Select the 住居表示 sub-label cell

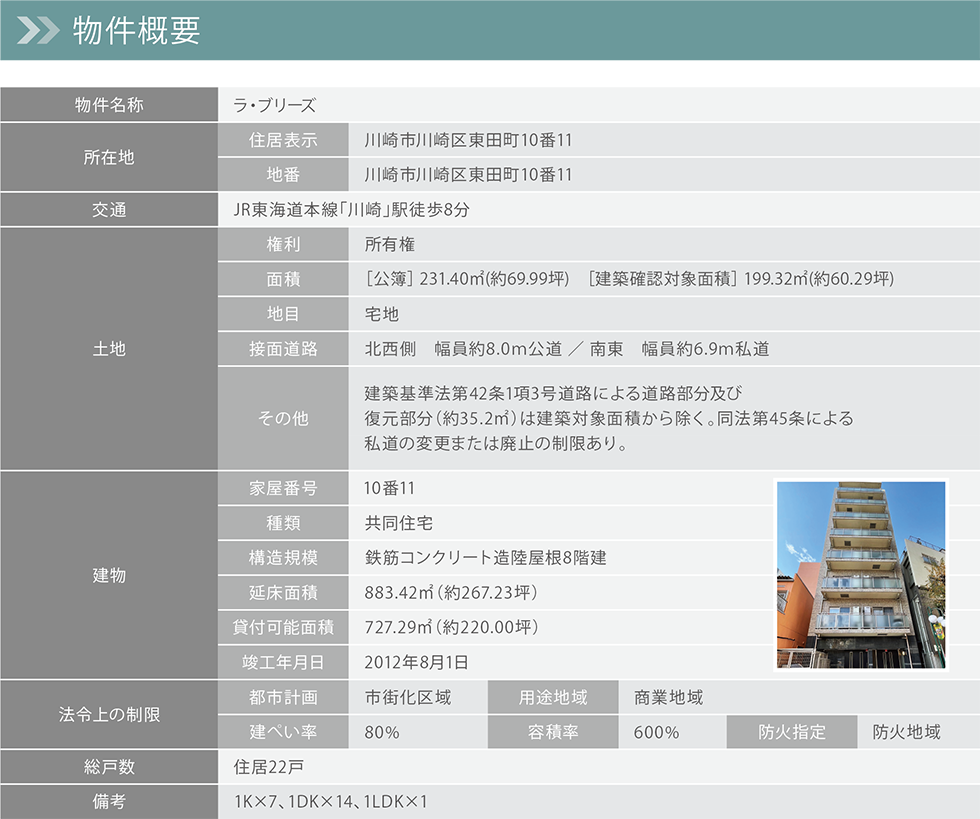click(283, 140)
